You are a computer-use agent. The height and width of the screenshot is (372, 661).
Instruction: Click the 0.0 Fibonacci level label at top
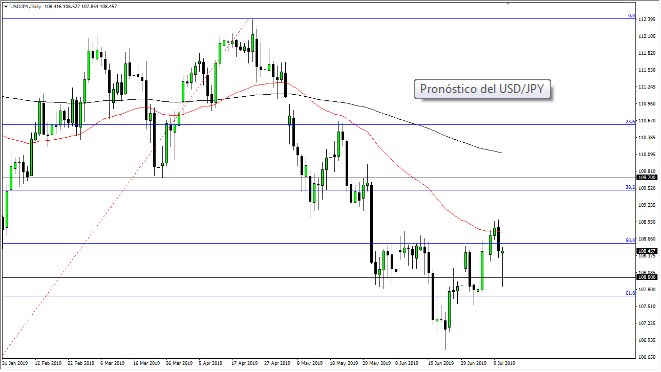632,16
